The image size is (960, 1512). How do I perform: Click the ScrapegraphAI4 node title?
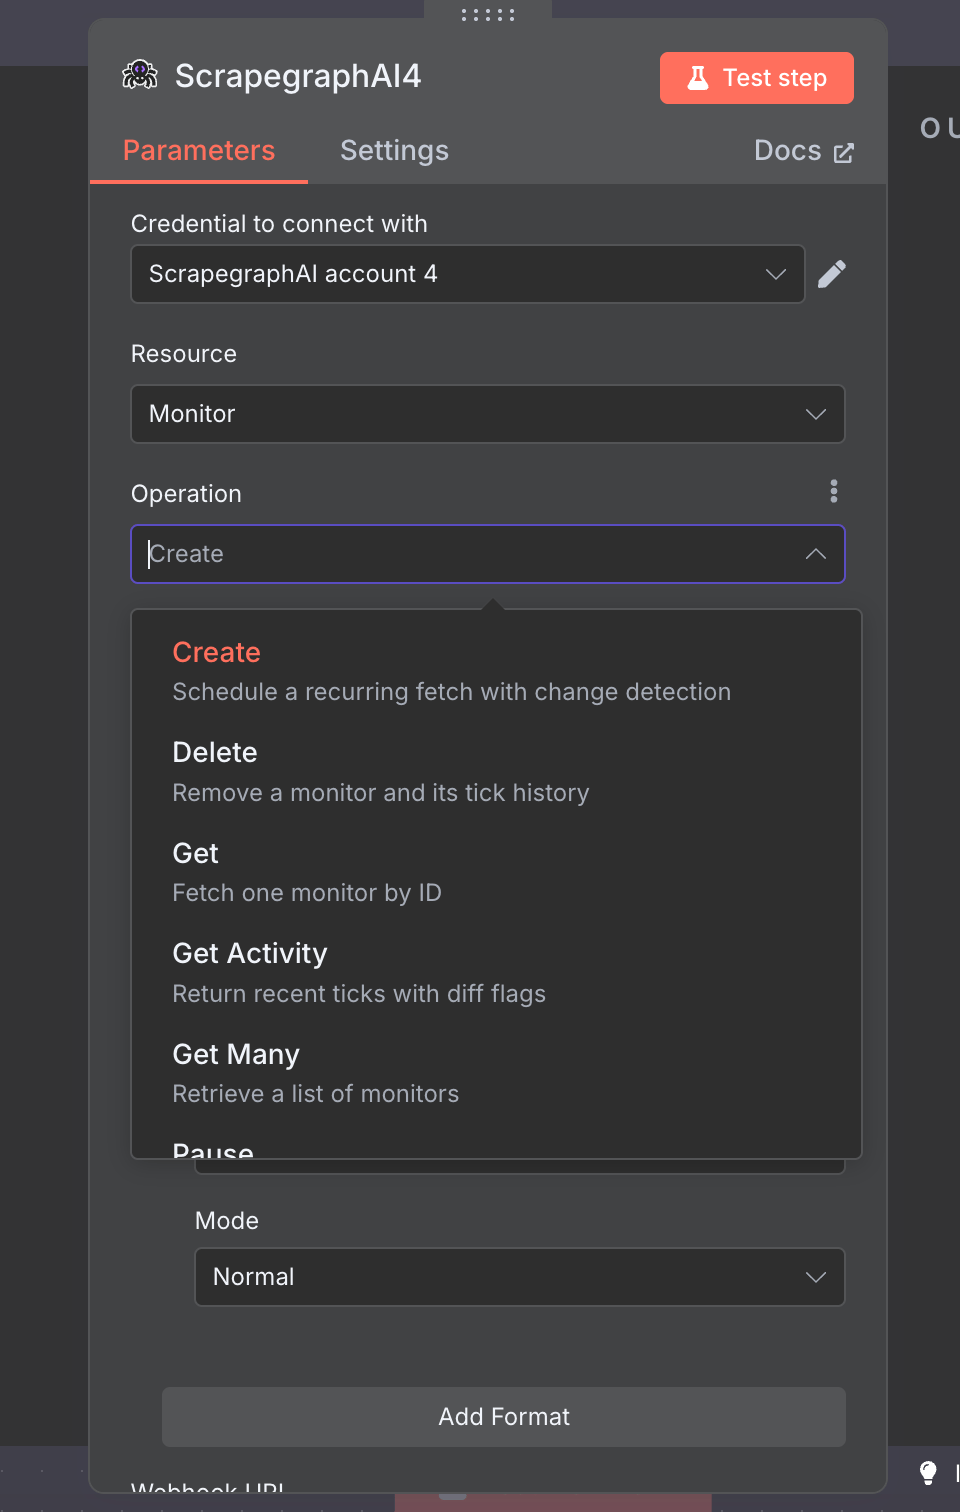pyautogui.click(x=298, y=76)
